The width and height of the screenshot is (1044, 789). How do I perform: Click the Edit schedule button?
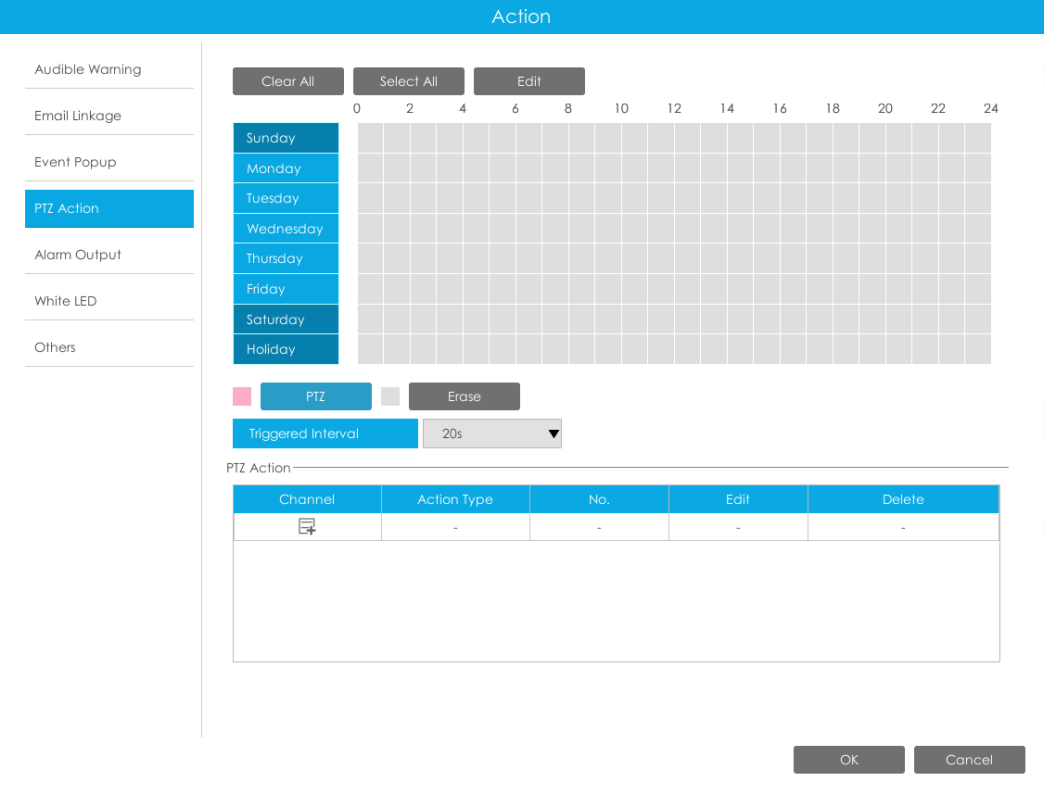(529, 81)
